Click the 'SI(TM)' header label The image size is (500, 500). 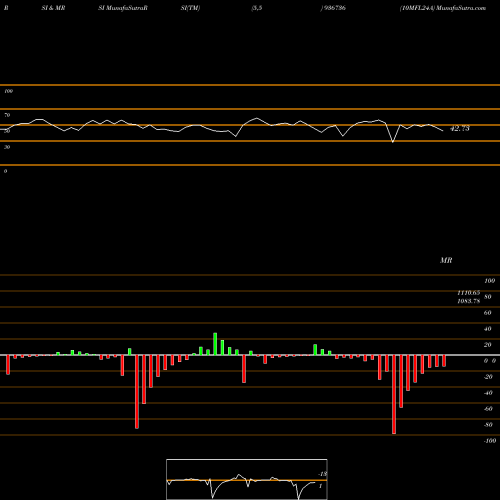(x=190, y=8)
